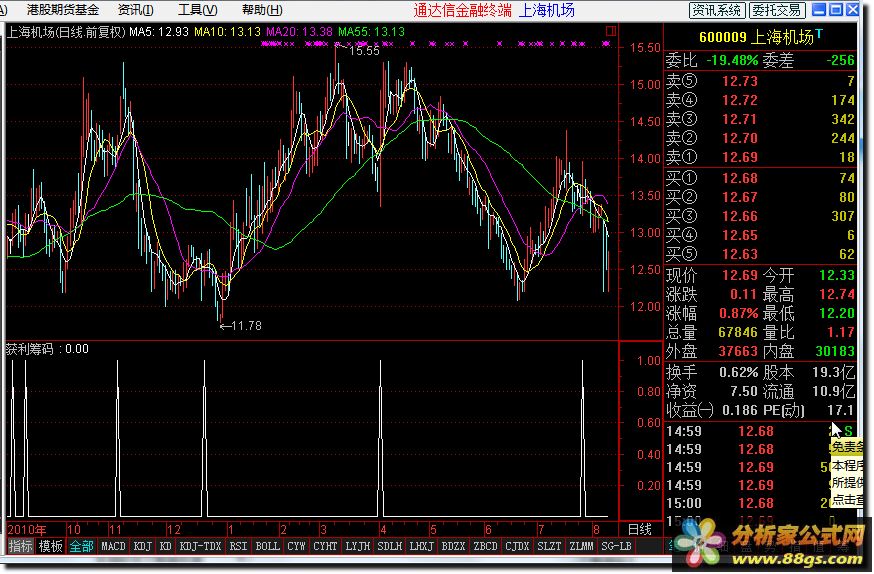Click the MA5: 12.93 label

159,32
